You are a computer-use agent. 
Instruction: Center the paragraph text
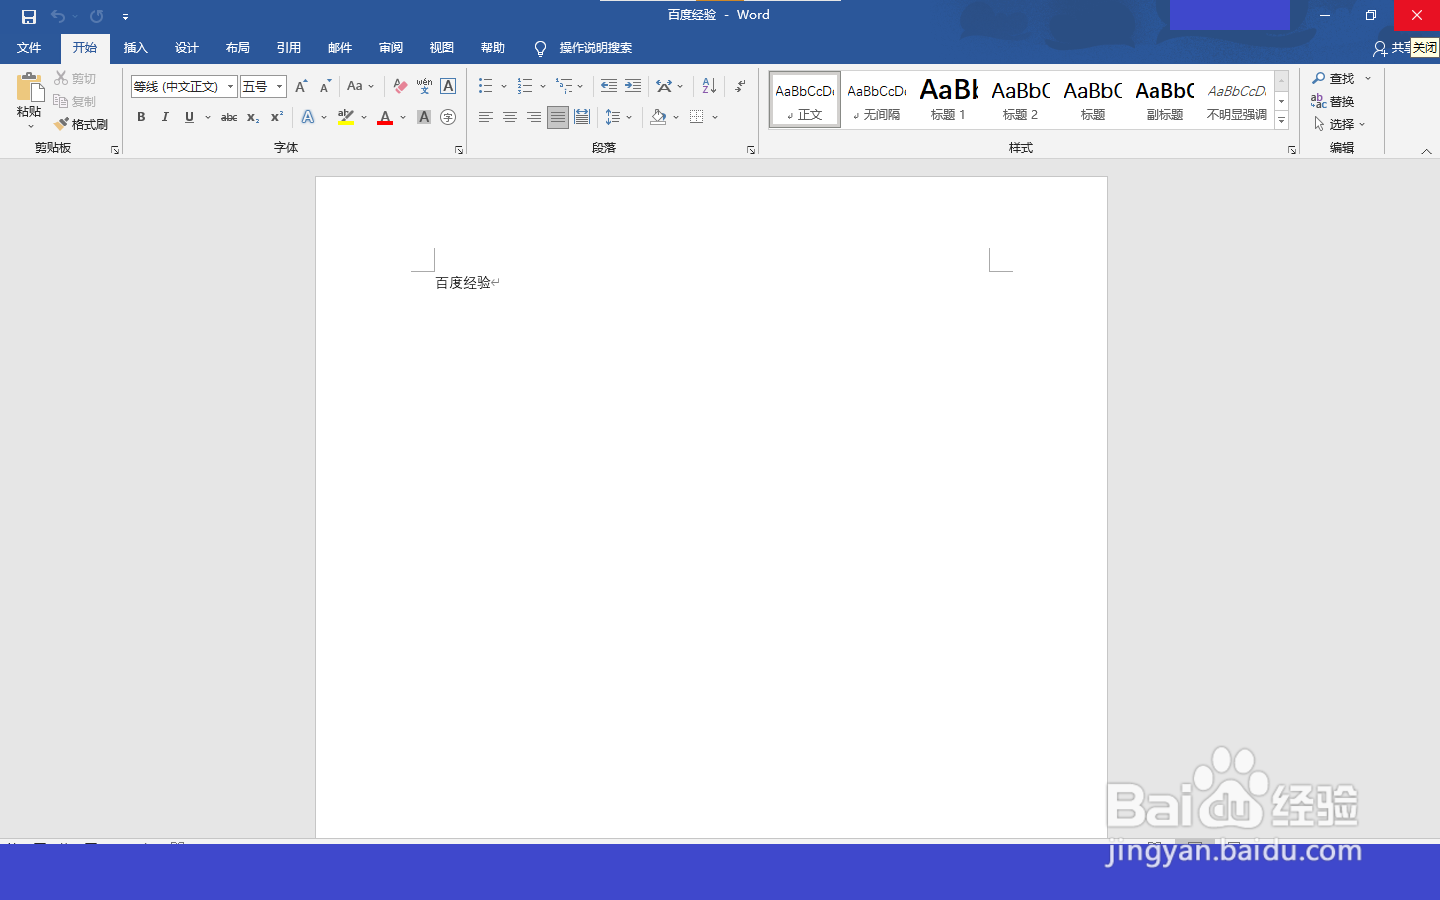(510, 117)
